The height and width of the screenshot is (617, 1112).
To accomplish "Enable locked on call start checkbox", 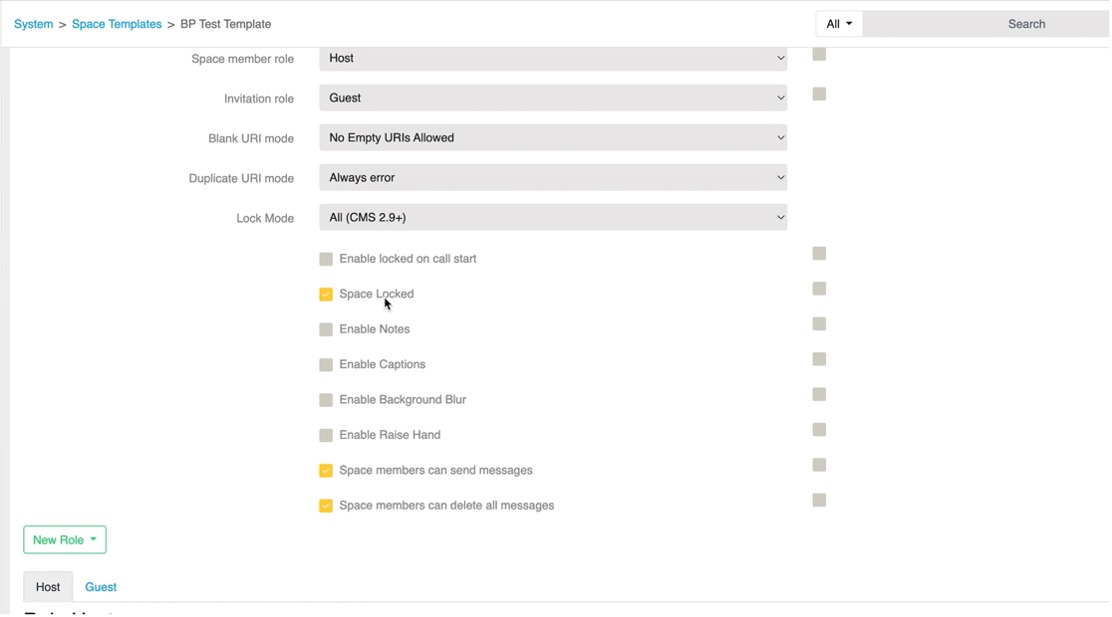I will (326, 259).
